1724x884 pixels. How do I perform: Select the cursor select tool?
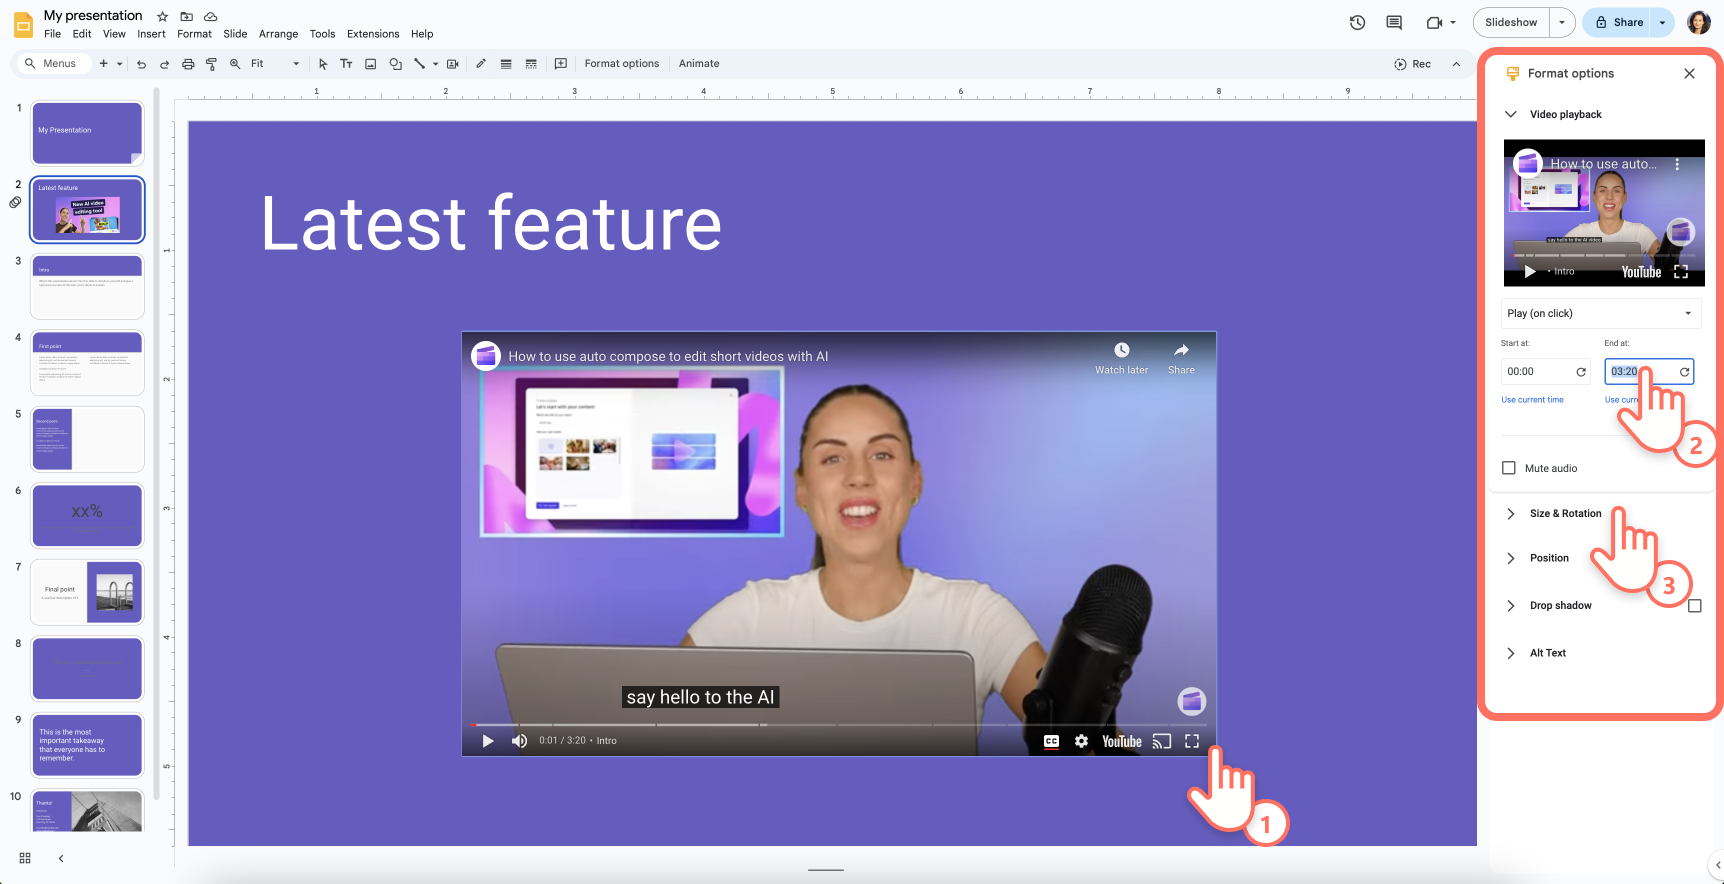[x=323, y=64]
